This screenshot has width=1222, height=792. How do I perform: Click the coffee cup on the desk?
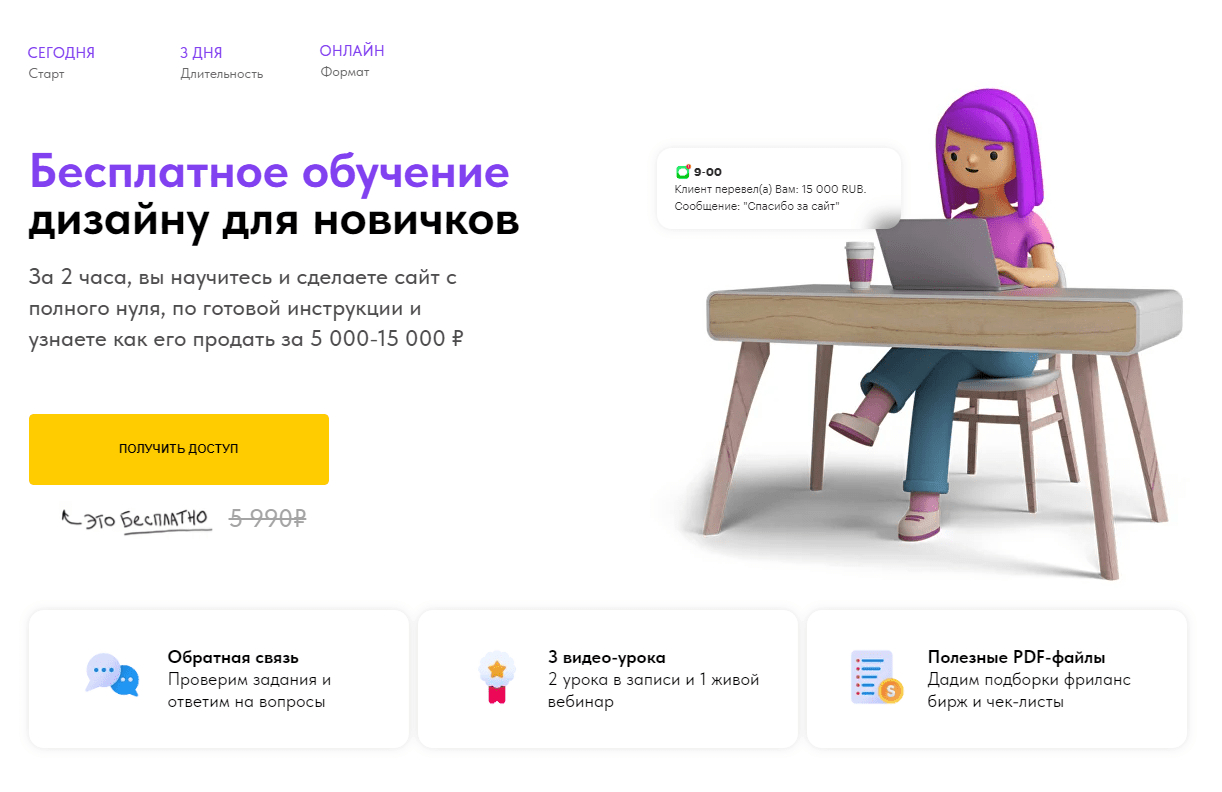(859, 266)
